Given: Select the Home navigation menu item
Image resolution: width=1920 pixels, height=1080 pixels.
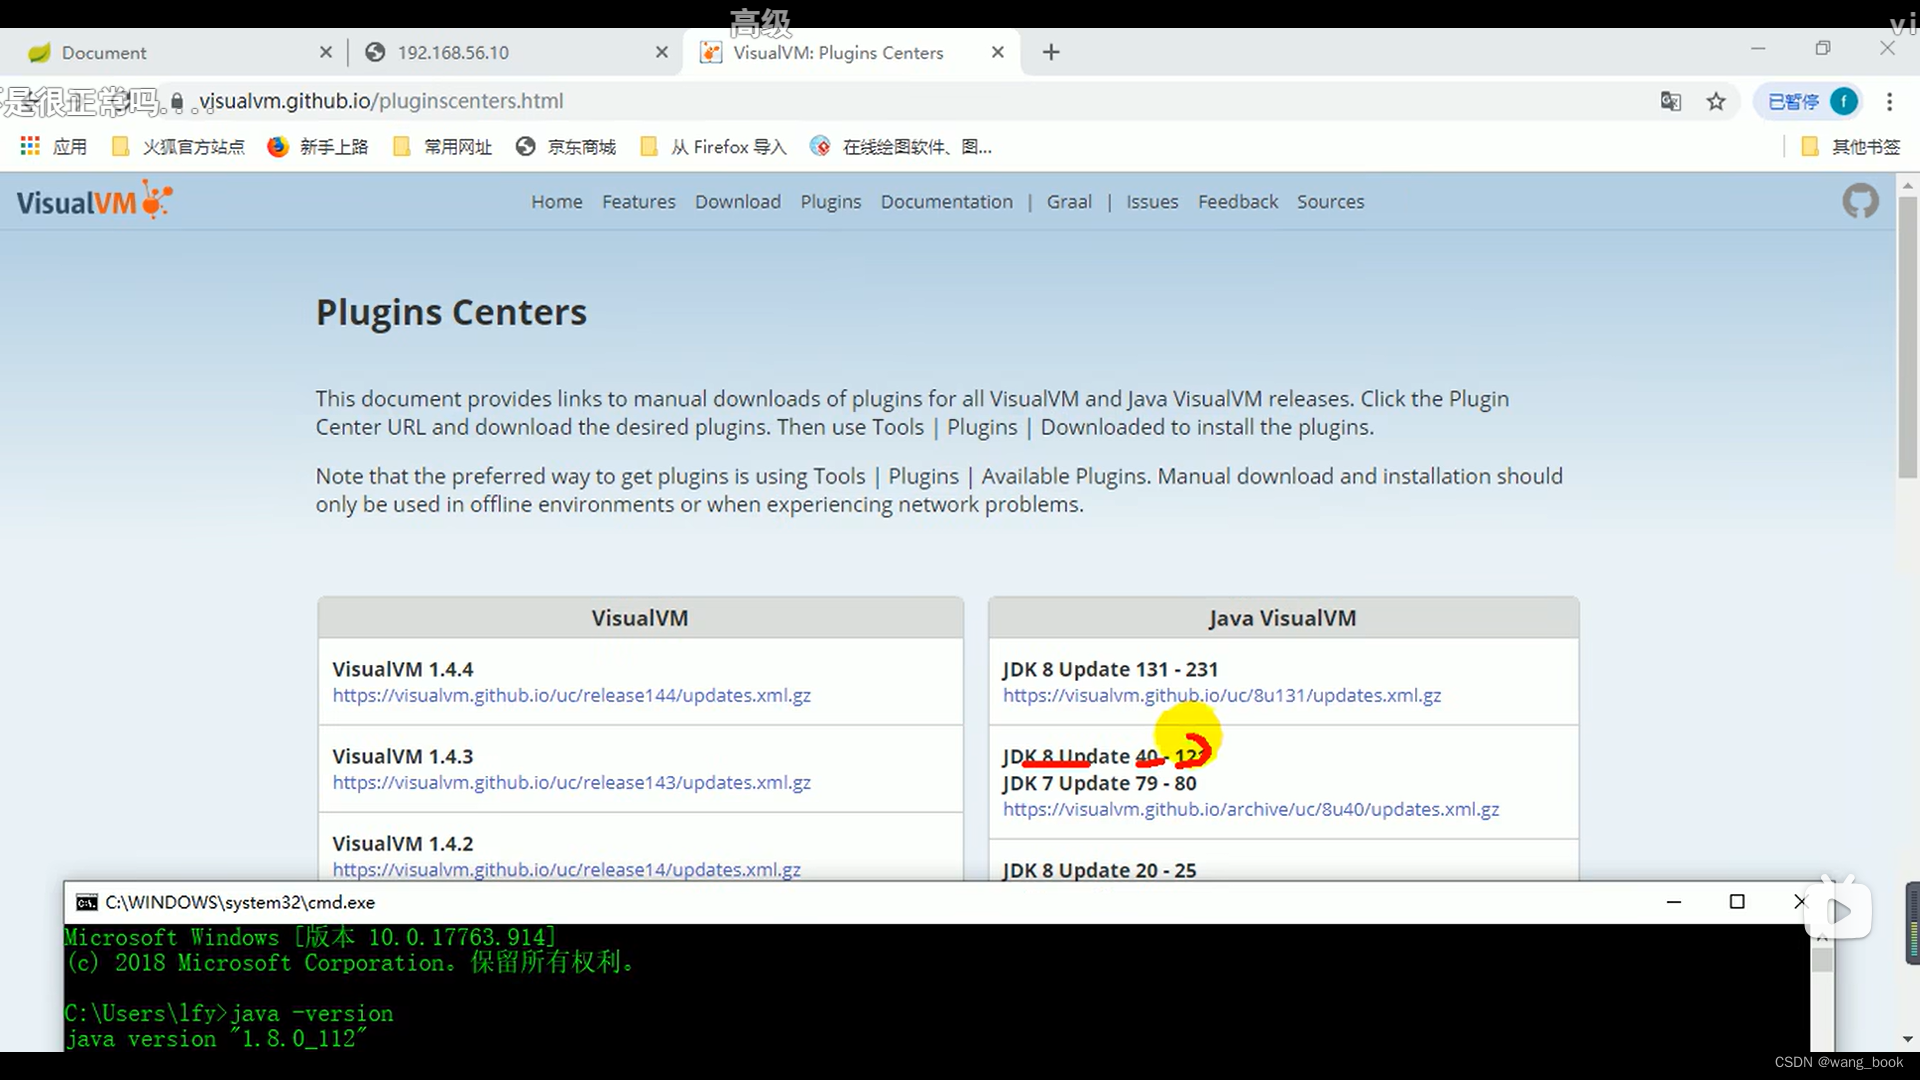Looking at the screenshot, I should [556, 202].
